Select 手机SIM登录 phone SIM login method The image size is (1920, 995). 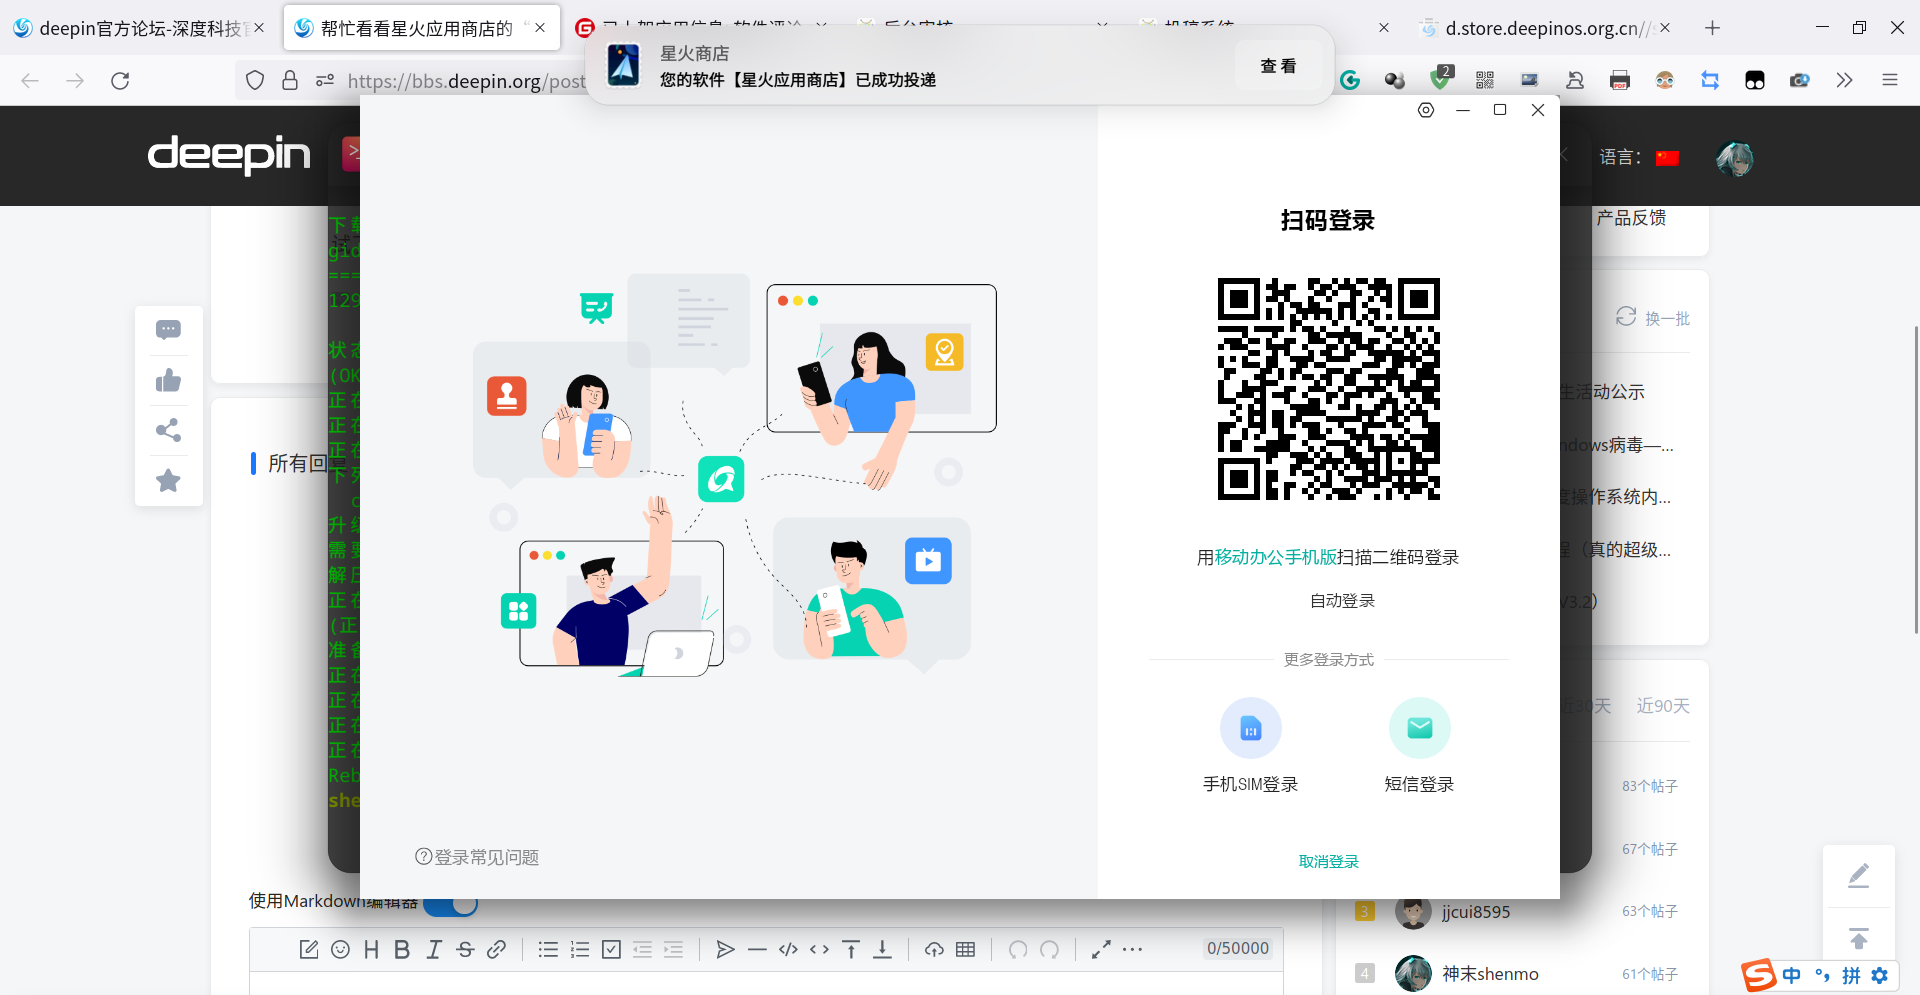pos(1250,744)
